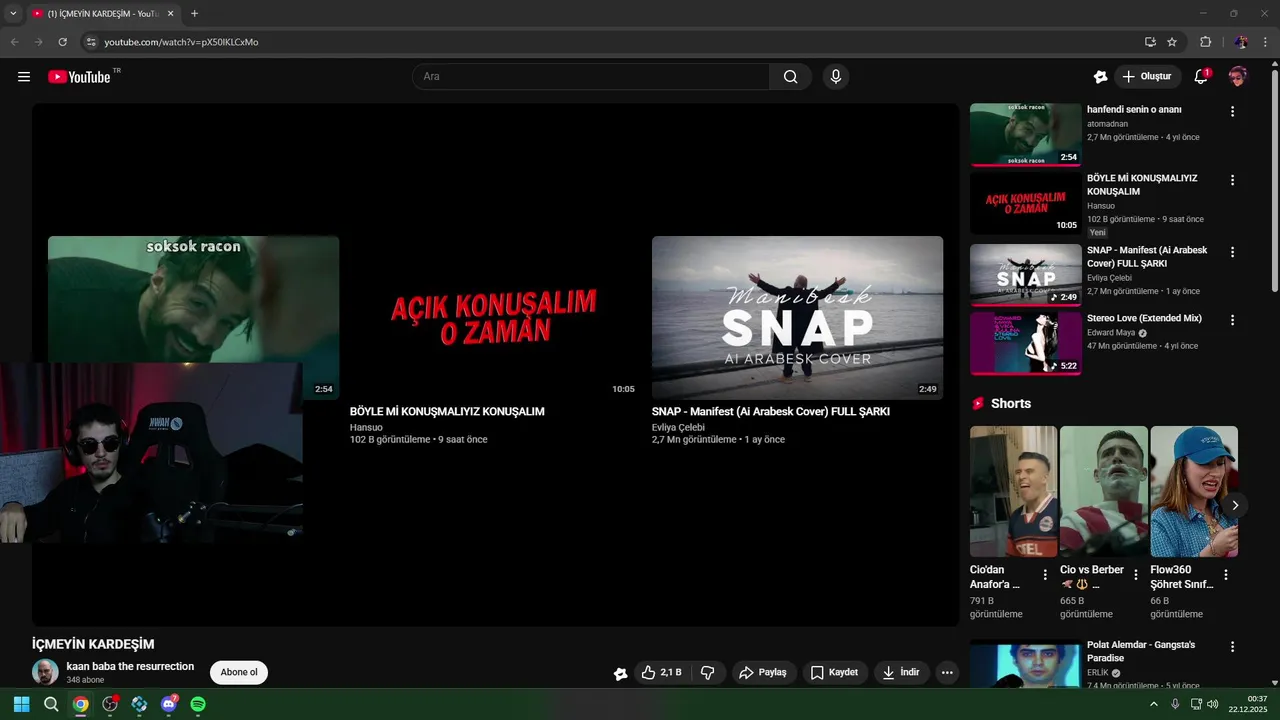The height and width of the screenshot is (720, 1280).
Task: Open options for hanfendi senin o ananı
Action: point(1232,111)
